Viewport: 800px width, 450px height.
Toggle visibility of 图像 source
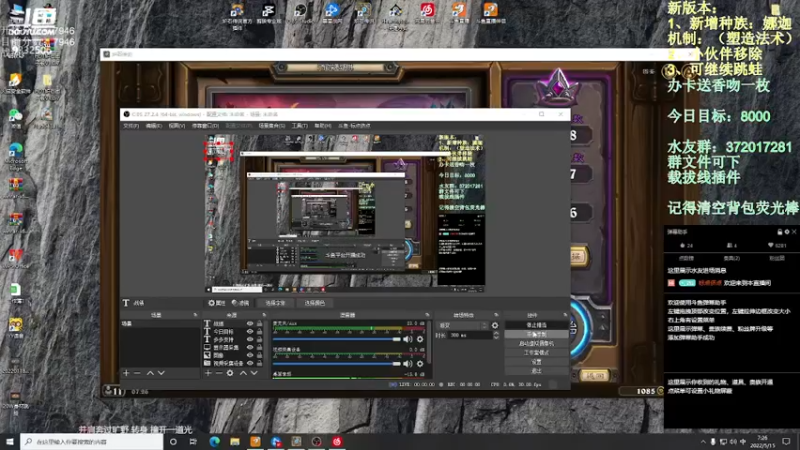pos(250,355)
